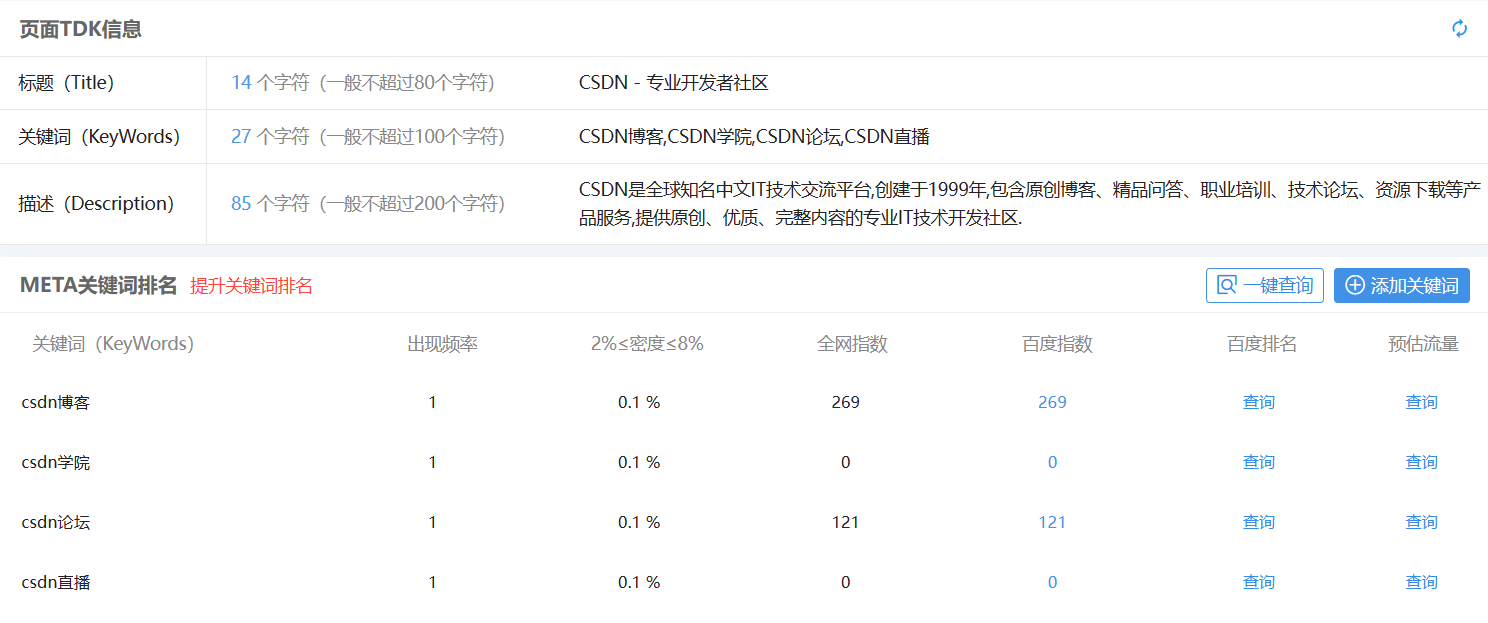Click the META关键词排名 heading
1488x623 pixels.
pos(98,286)
